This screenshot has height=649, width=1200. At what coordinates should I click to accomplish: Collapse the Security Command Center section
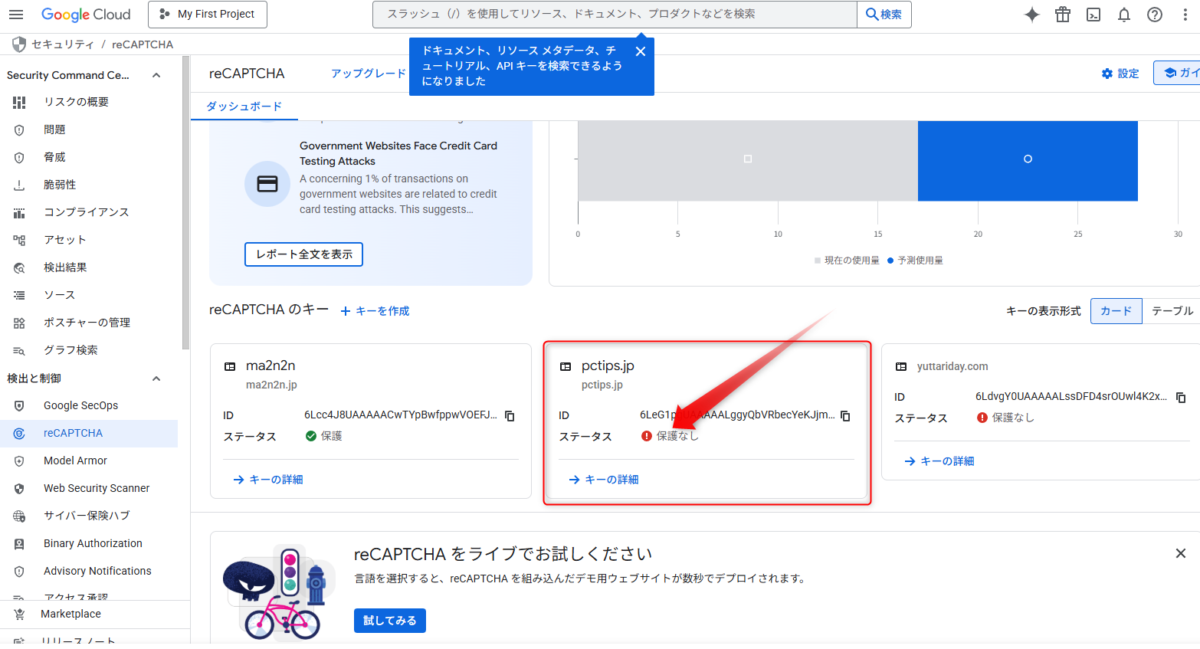click(x=155, y=74)
